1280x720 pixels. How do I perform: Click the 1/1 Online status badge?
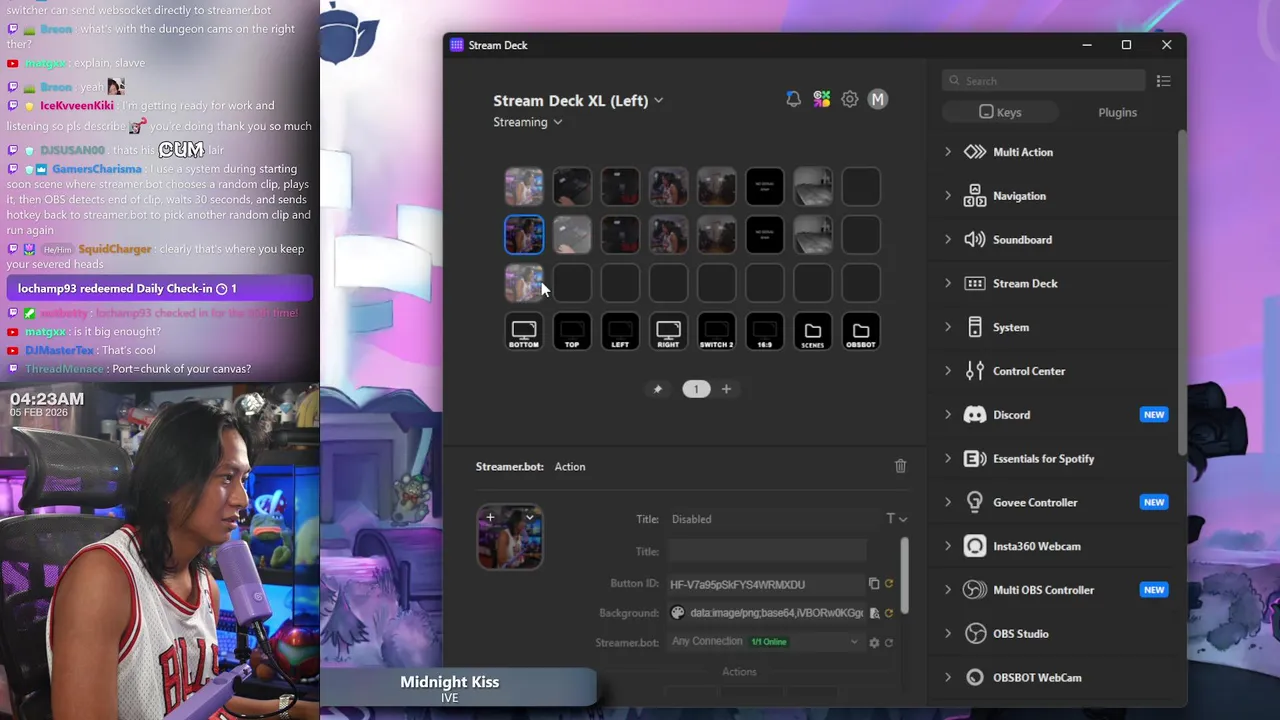click(x=768, y=642)
